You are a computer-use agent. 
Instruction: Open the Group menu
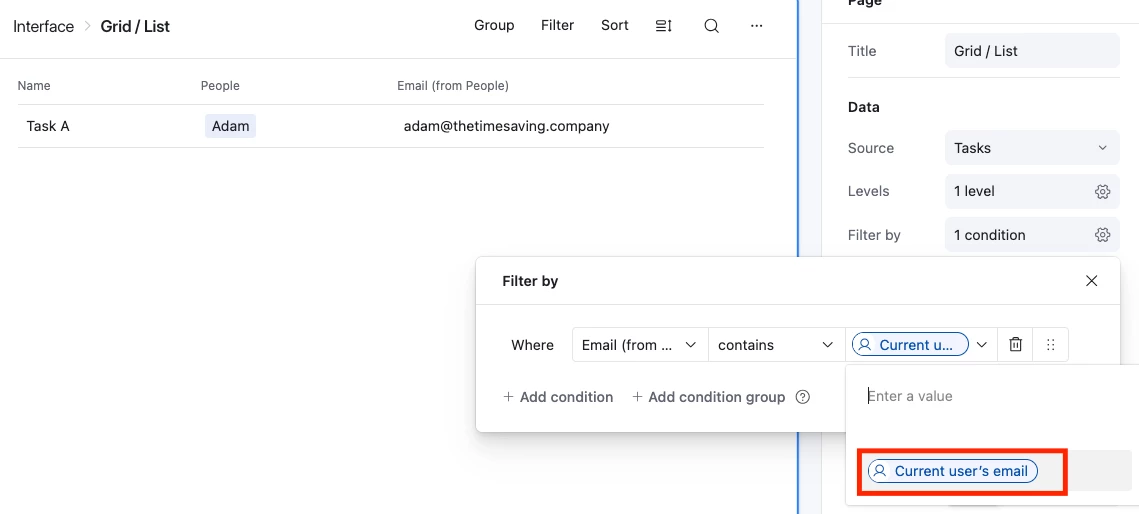tap(494, 25)
